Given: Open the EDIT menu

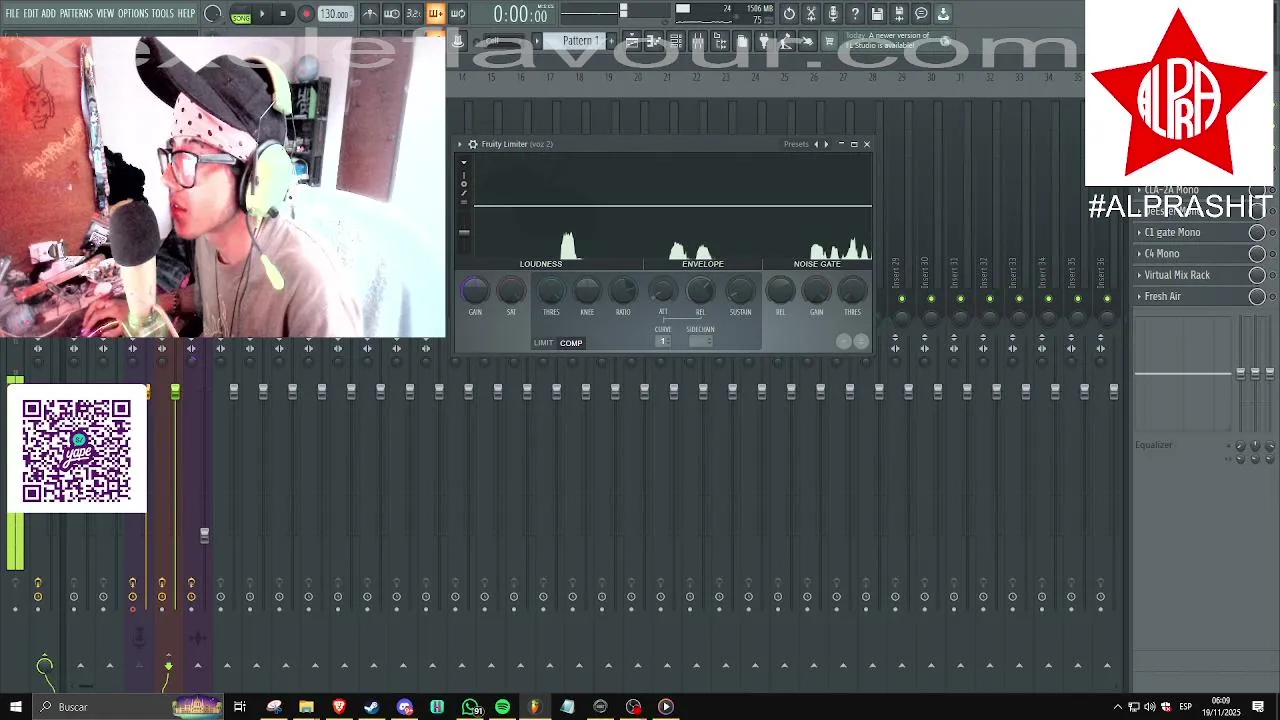Looking at the screenshot, I should point(31,14).
